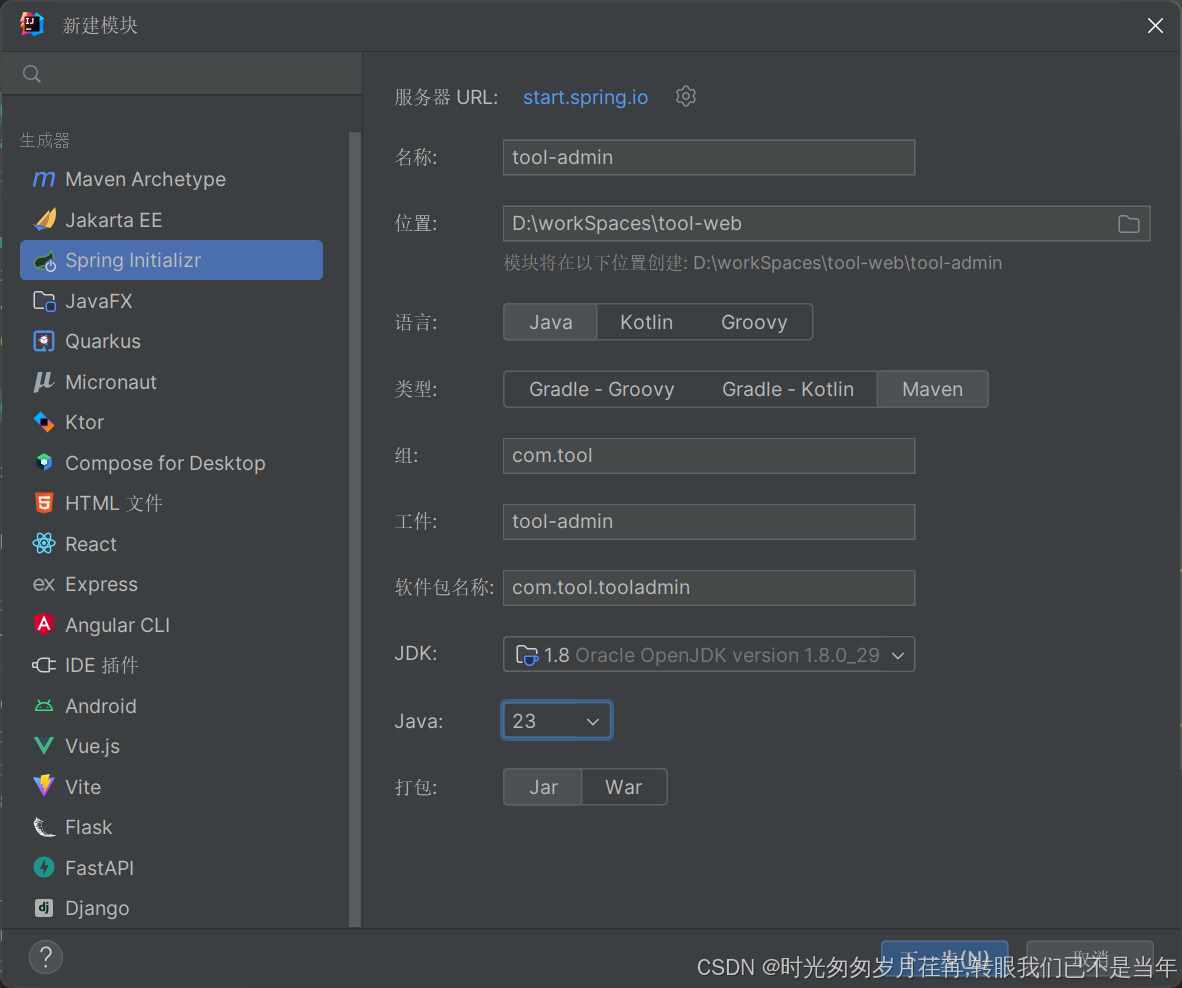Screen dimensions: 1182x988
Task: Click the artifact field tool-admin
Action: click(709, 522)
